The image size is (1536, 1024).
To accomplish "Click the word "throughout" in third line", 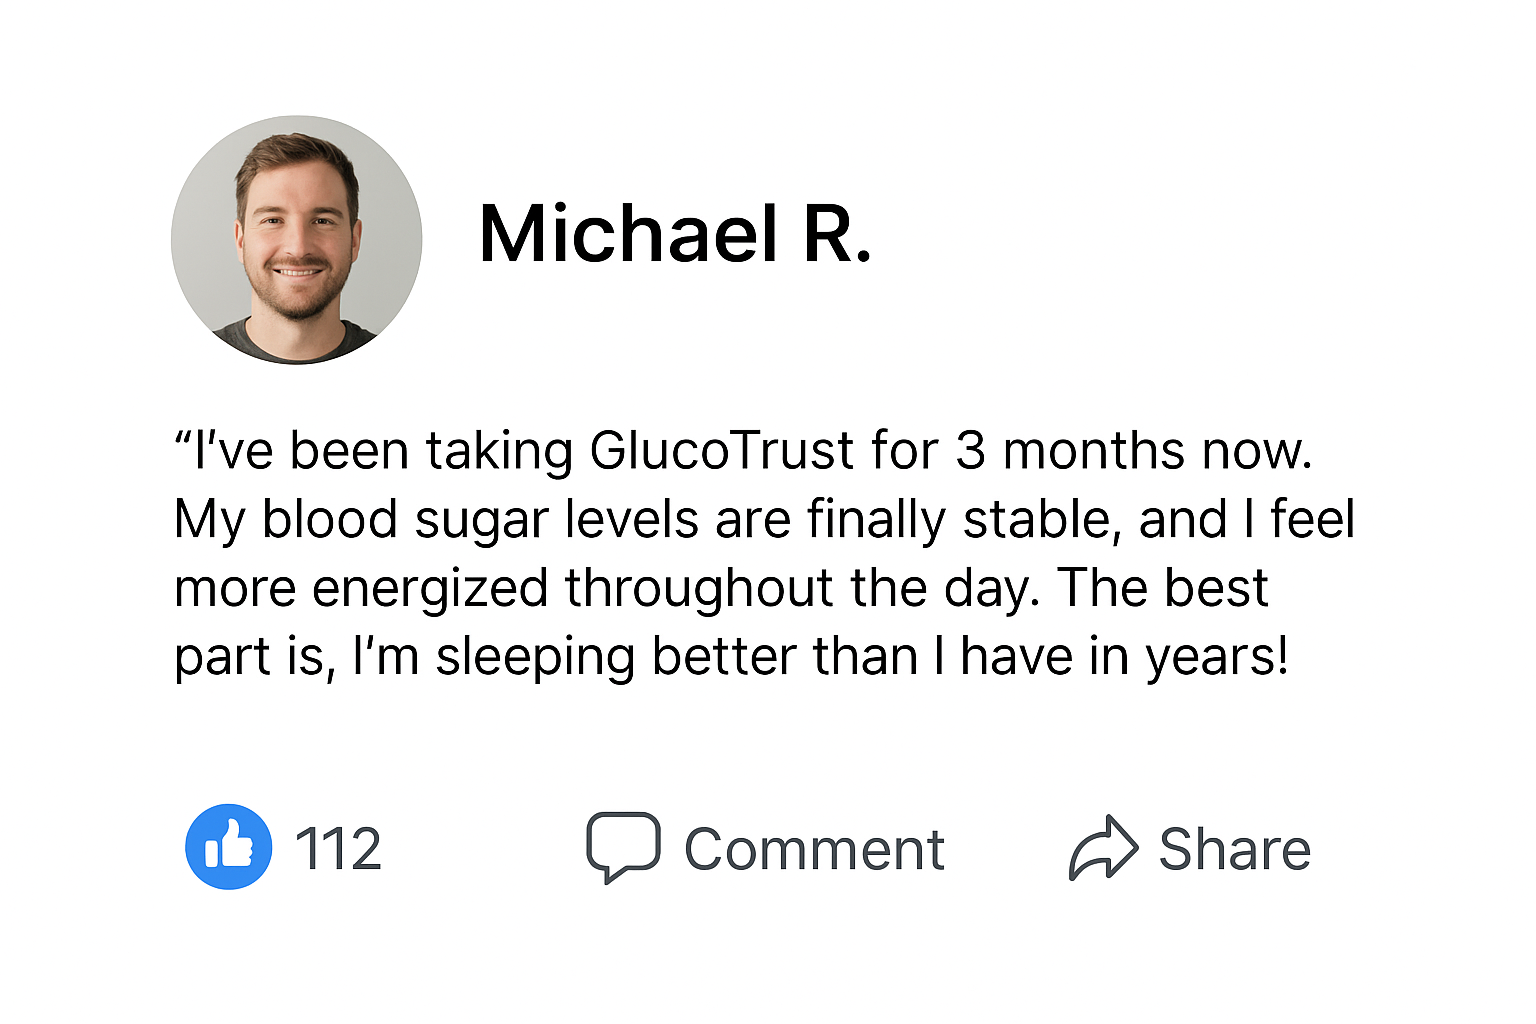I will (699, 588).
